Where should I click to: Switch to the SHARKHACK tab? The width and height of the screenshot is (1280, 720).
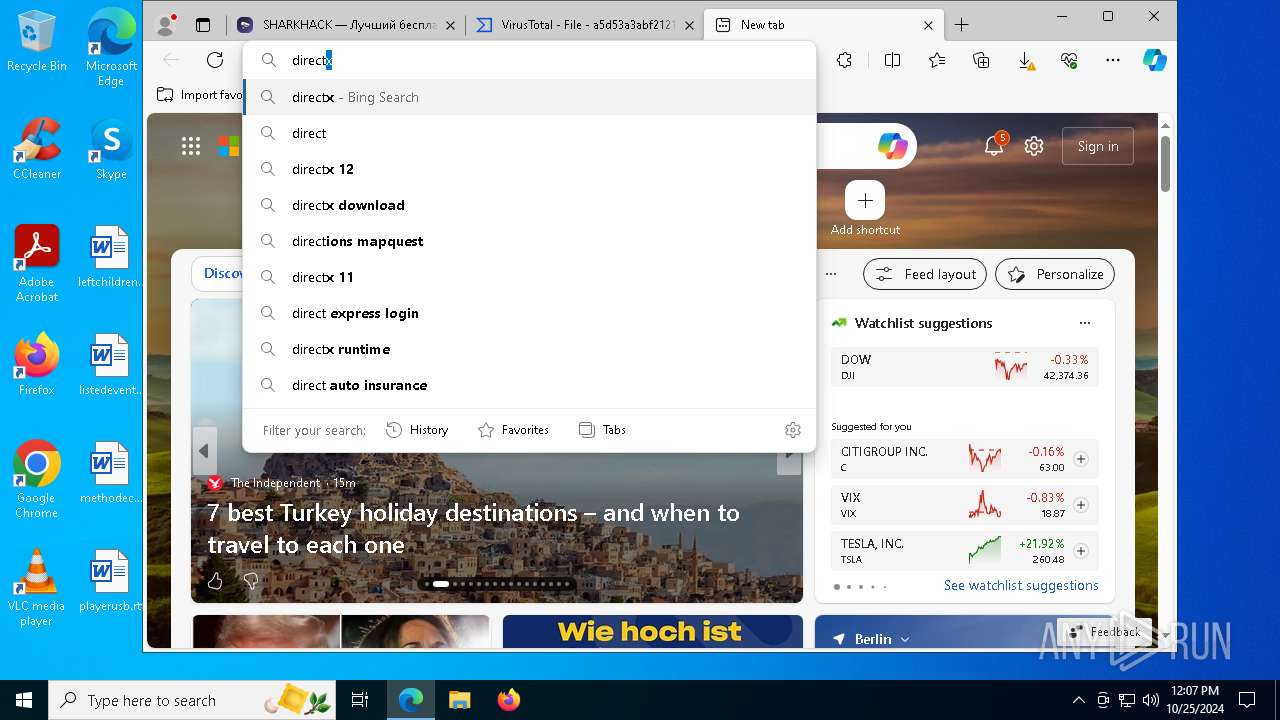346,25
